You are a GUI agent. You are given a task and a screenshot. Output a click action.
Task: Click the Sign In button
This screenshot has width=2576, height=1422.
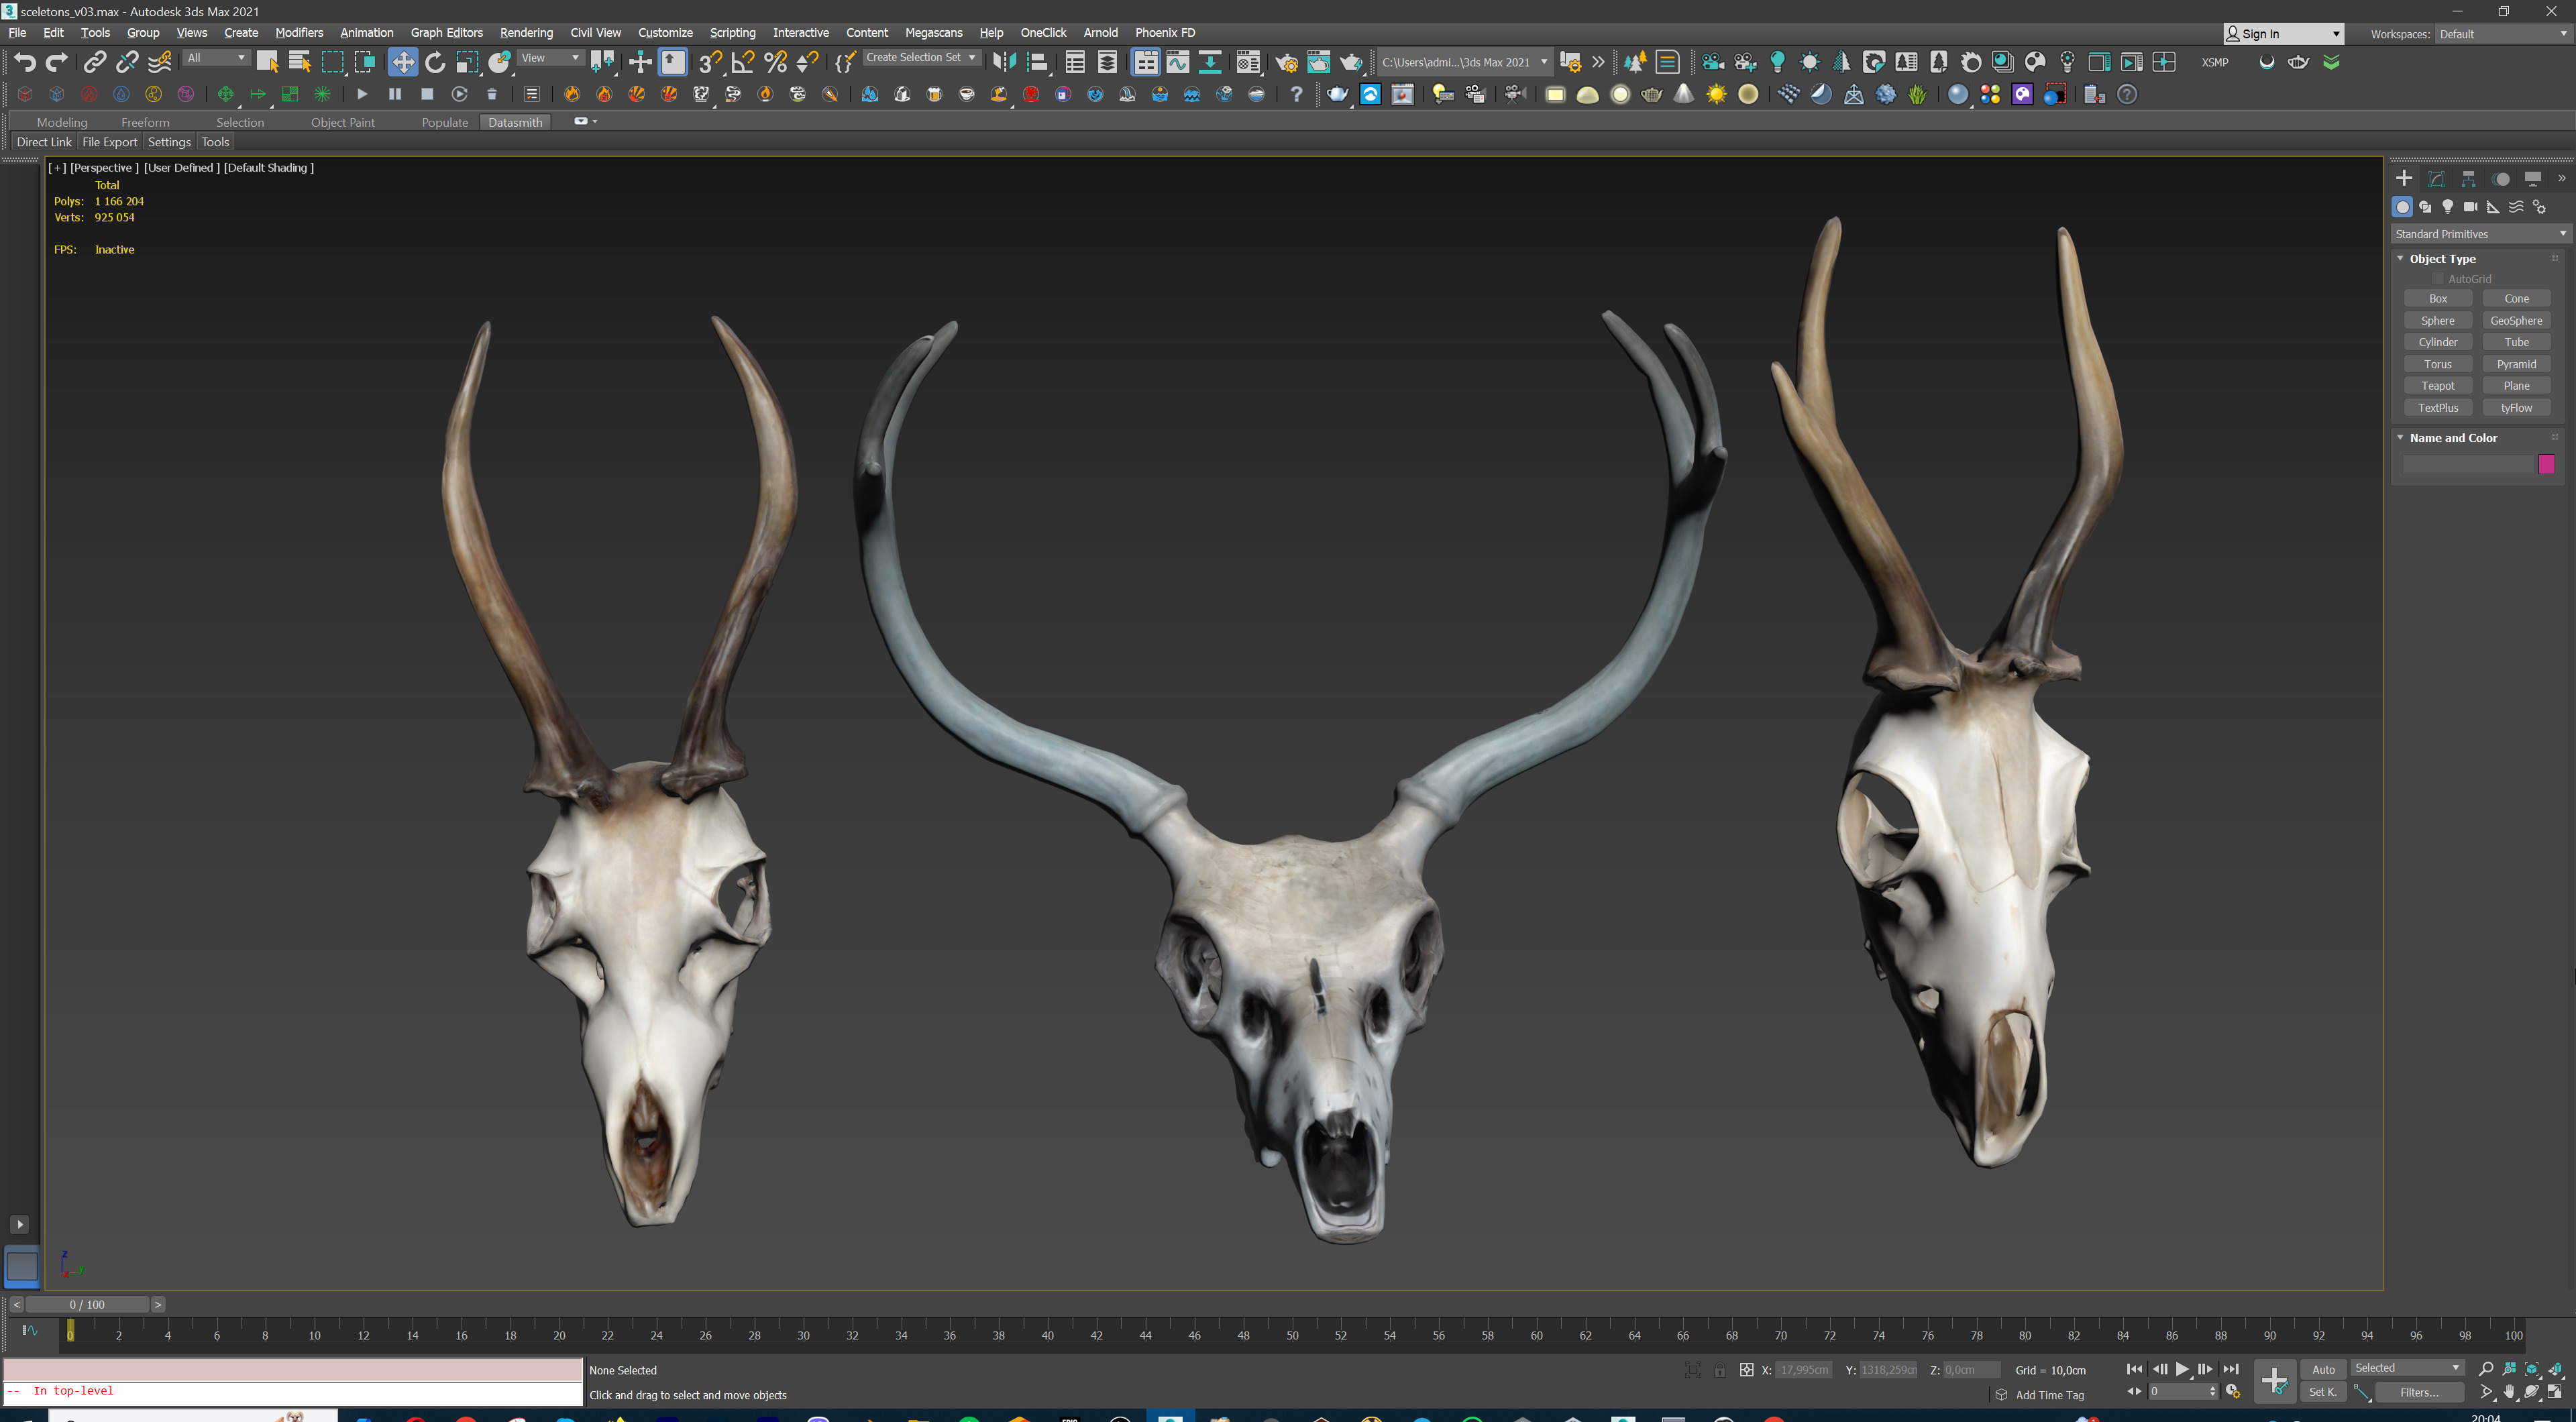2283,34
